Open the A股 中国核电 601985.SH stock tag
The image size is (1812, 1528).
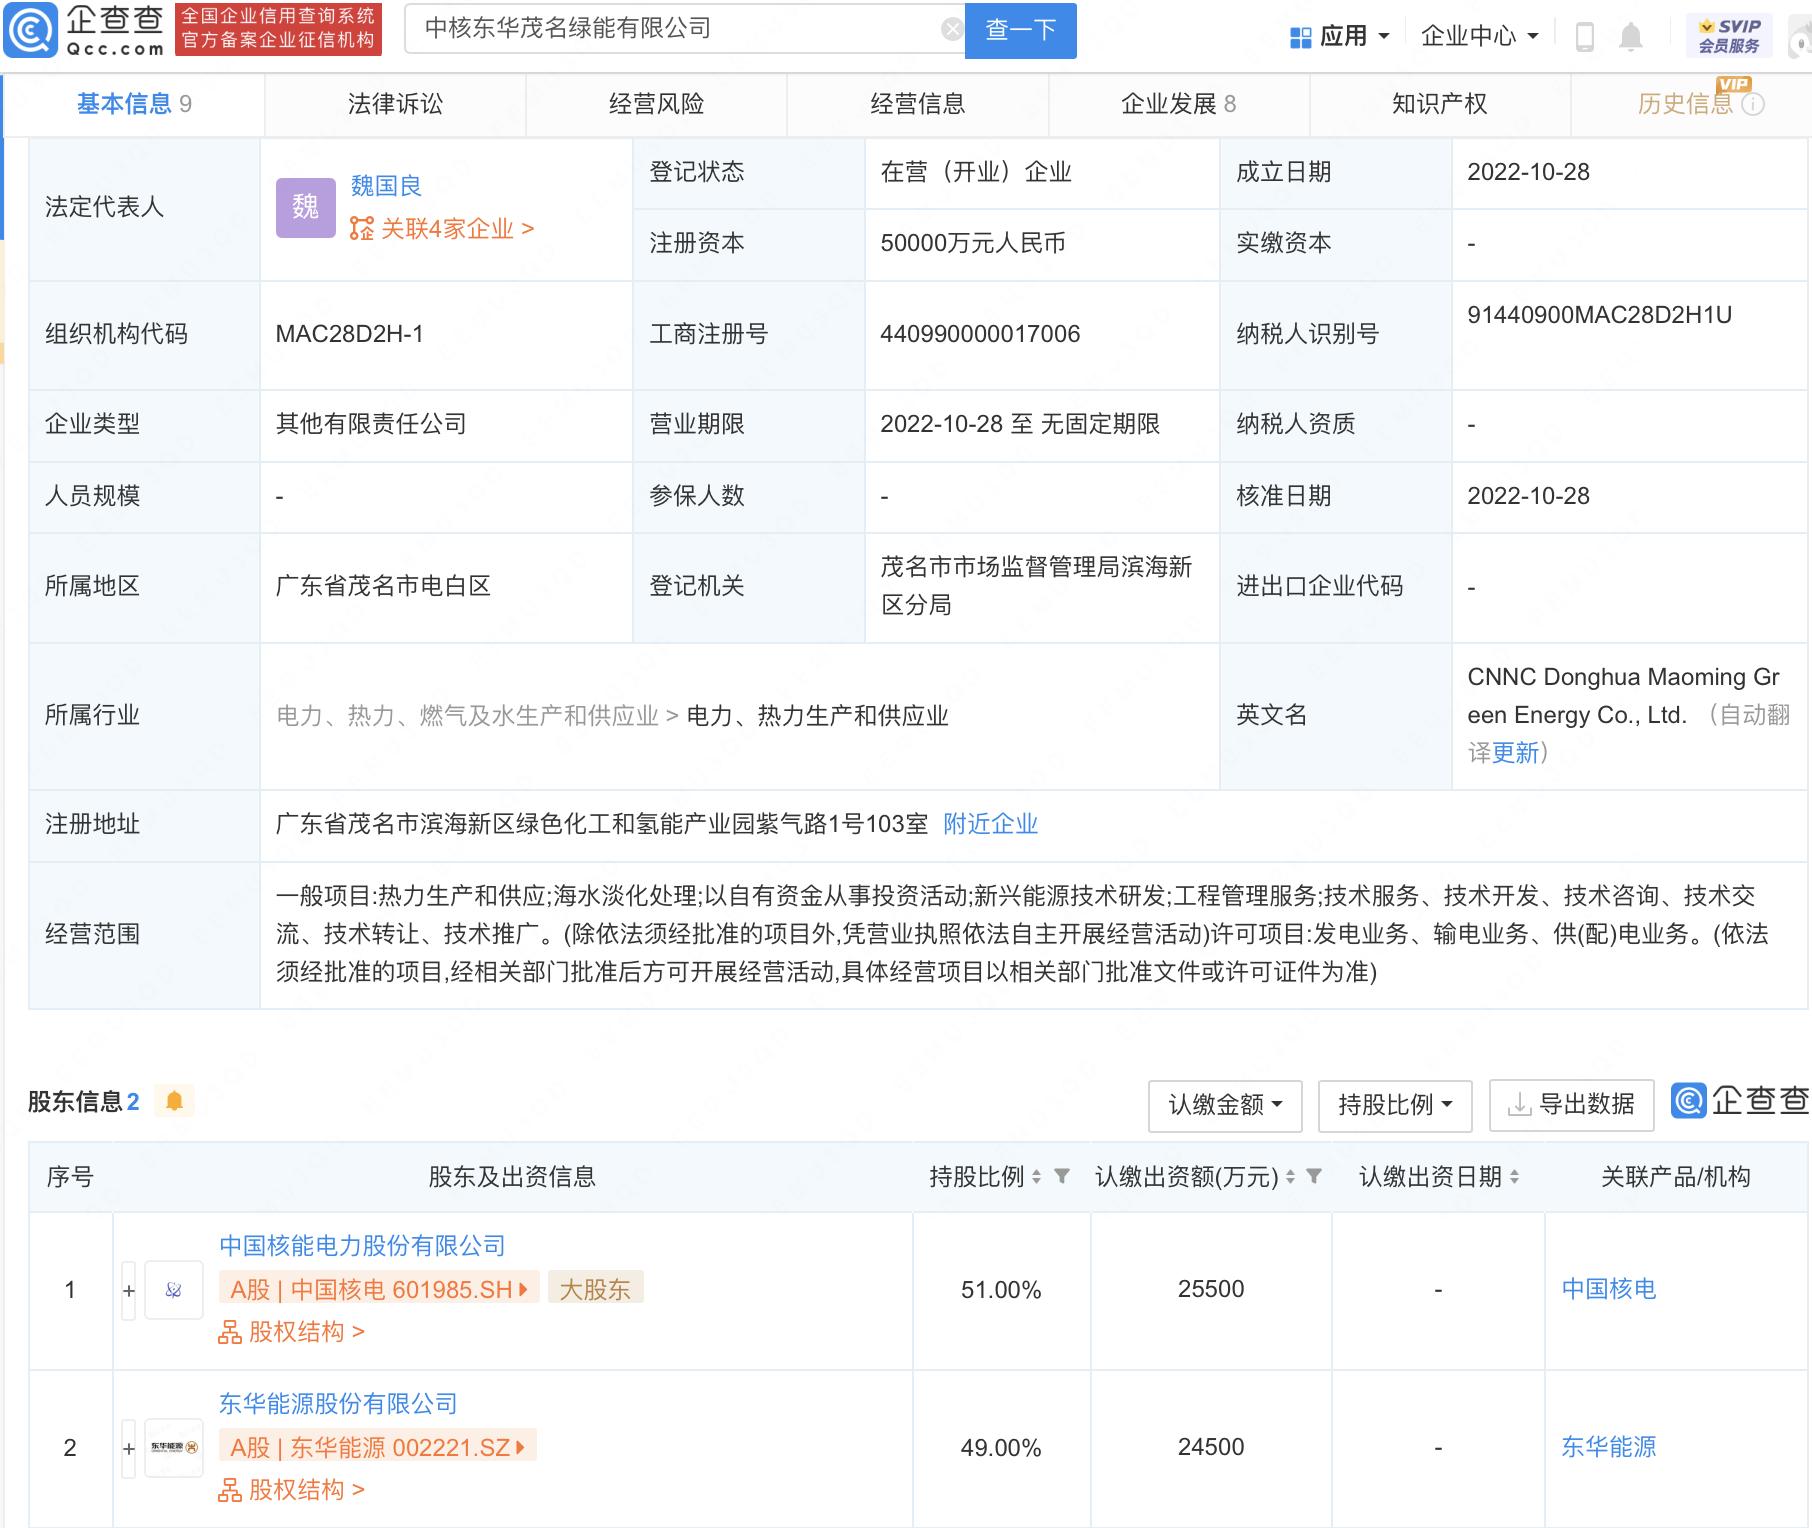(379, 1289)
